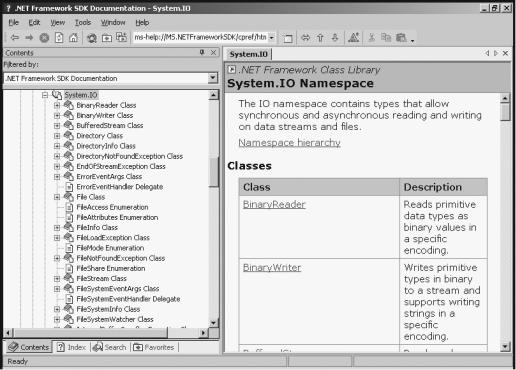Screen dimensions: 516x370
Task: Click right arrow of document tab strip
Action: click(x=496, y=53)
